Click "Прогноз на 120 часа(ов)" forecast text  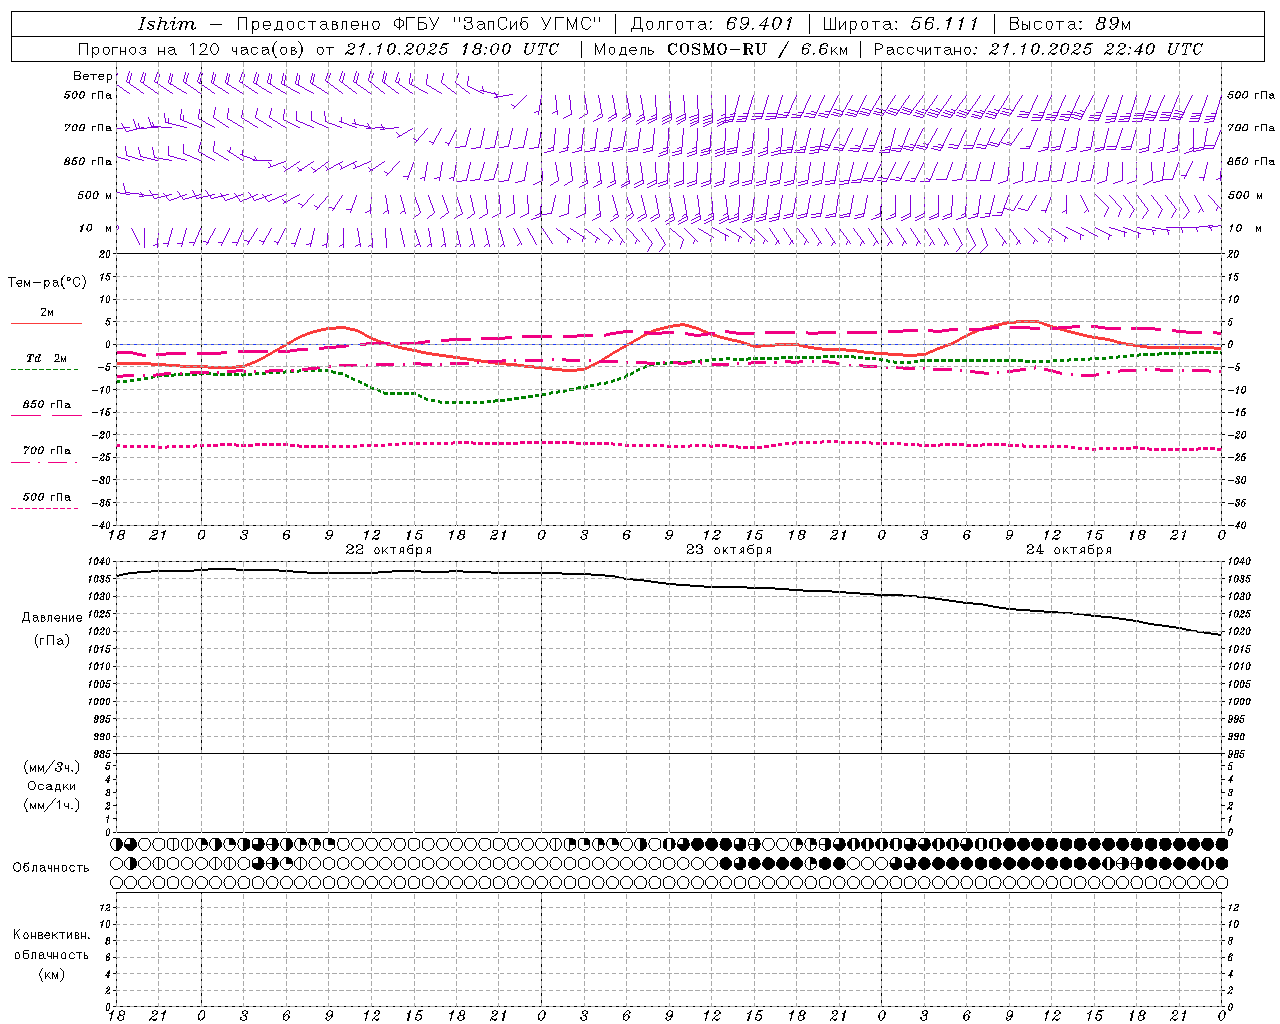click(x=191, y=49)
